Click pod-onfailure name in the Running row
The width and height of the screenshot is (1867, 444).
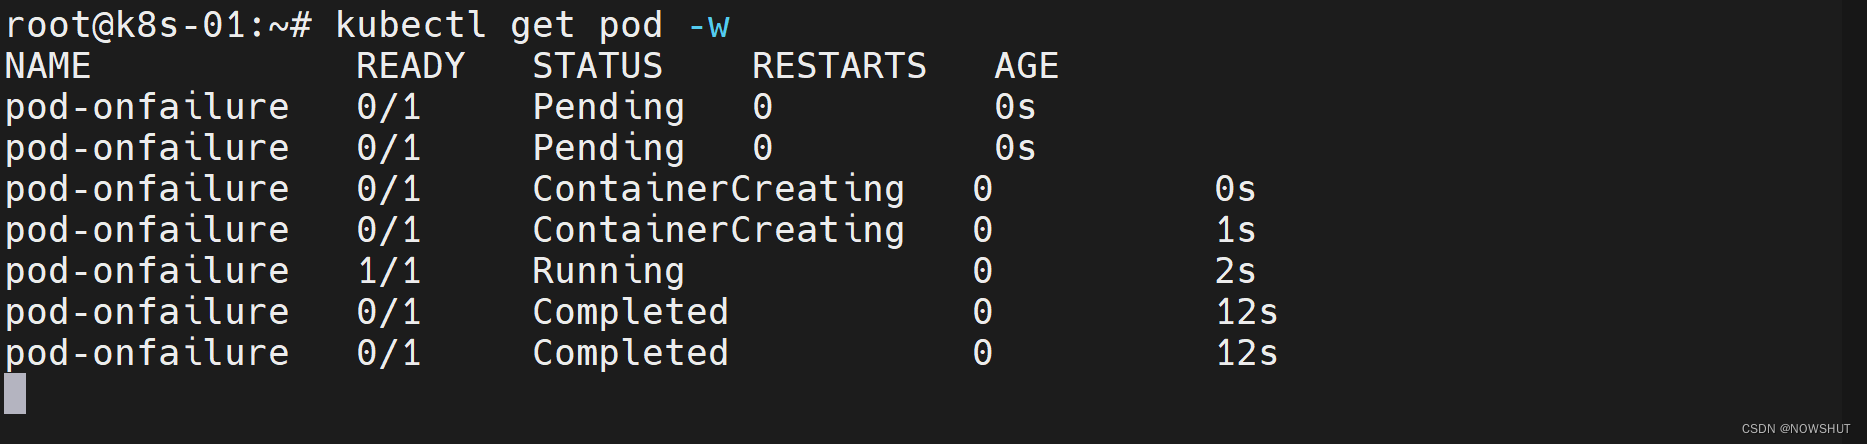[147, 271]
